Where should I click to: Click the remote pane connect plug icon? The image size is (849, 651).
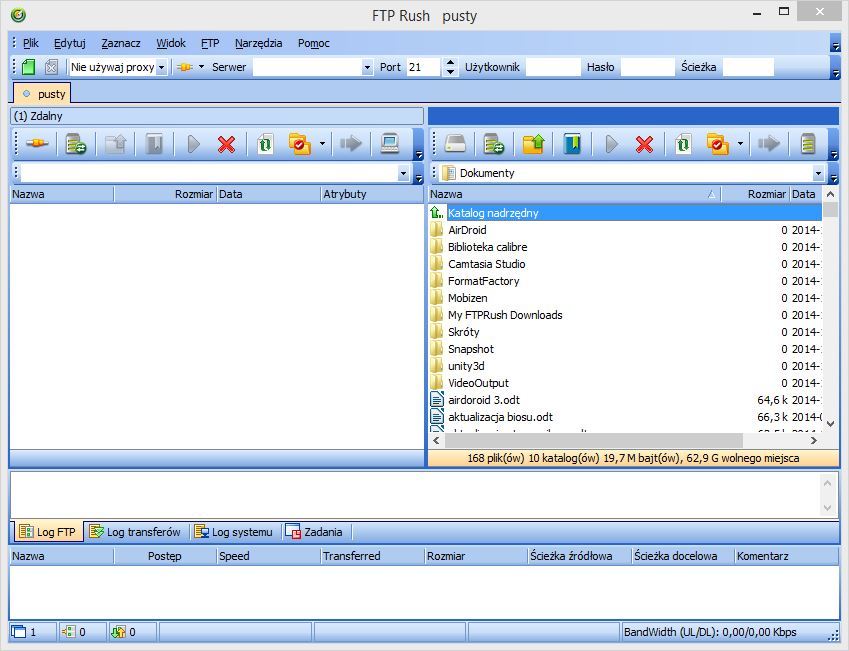[37, 144]
